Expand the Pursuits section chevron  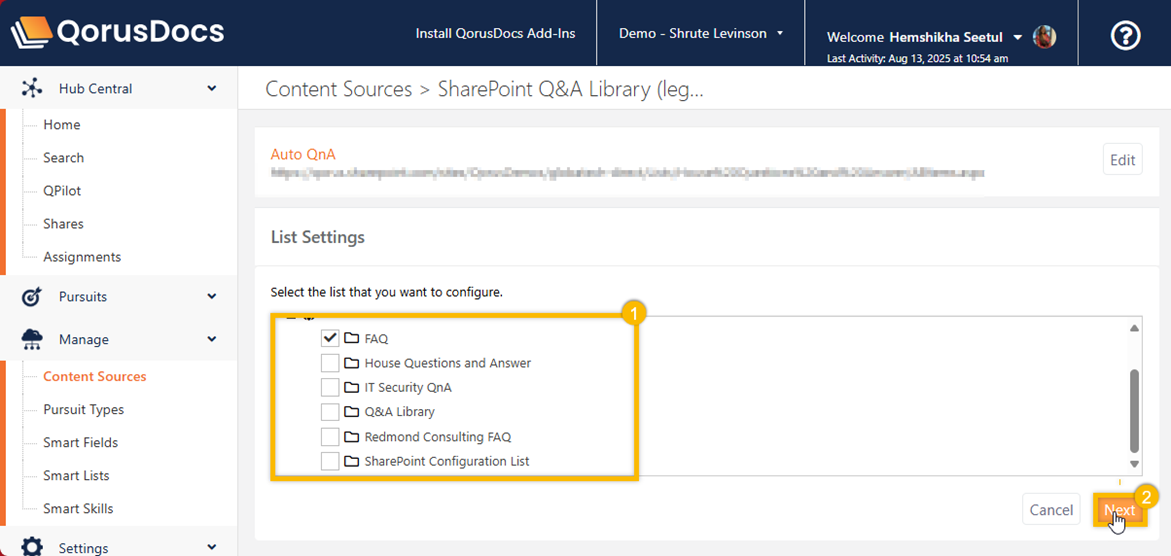point(212,297)
